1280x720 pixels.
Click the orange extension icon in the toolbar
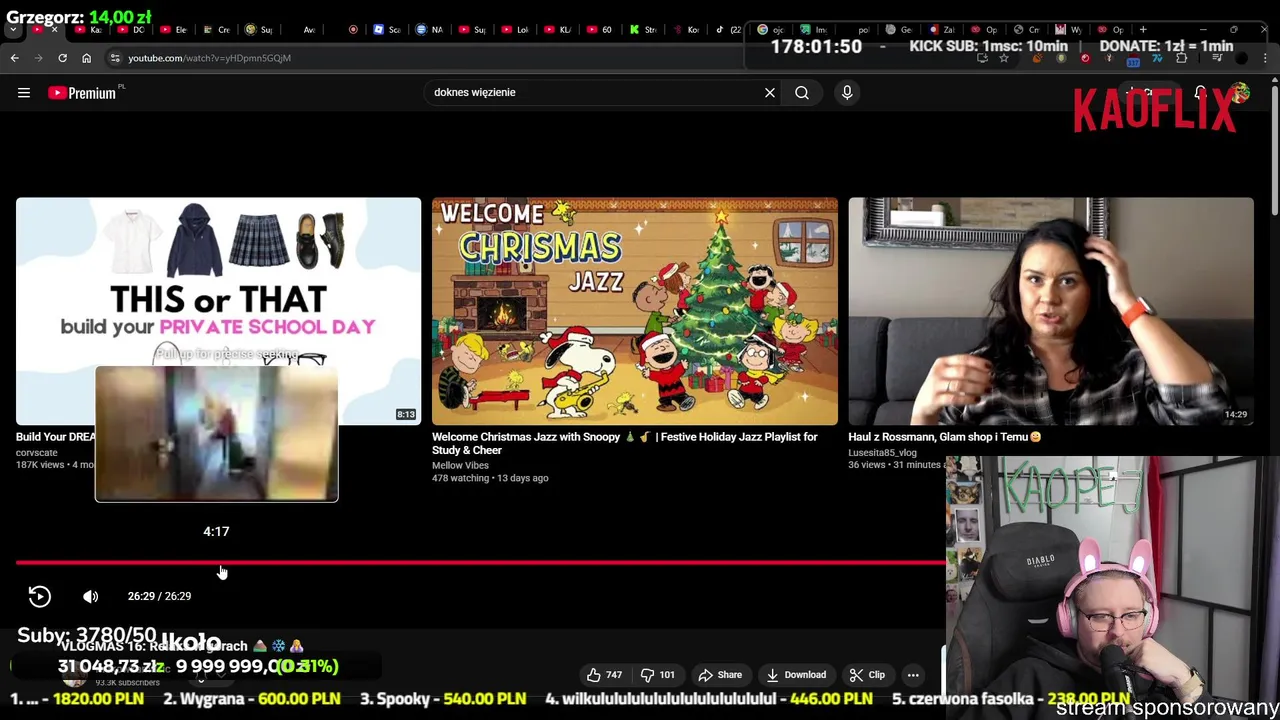click(1037, 58)
